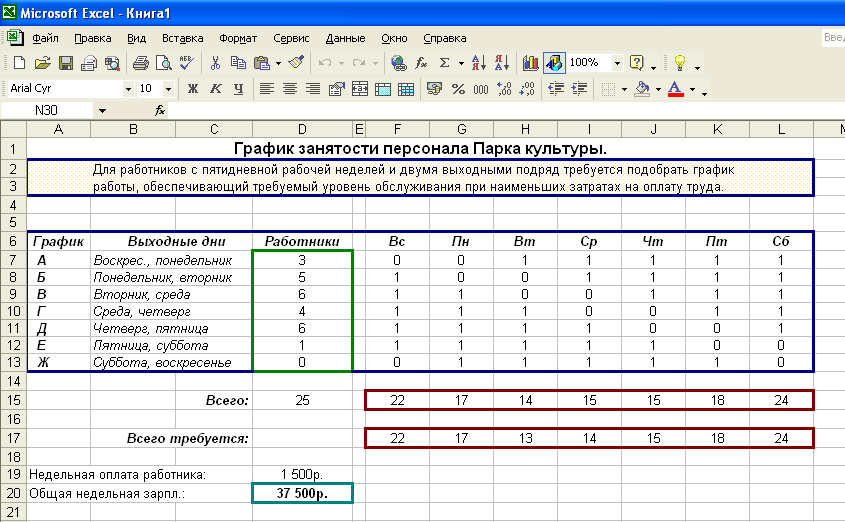Open the Chart Wizard icon

point(530,63)
